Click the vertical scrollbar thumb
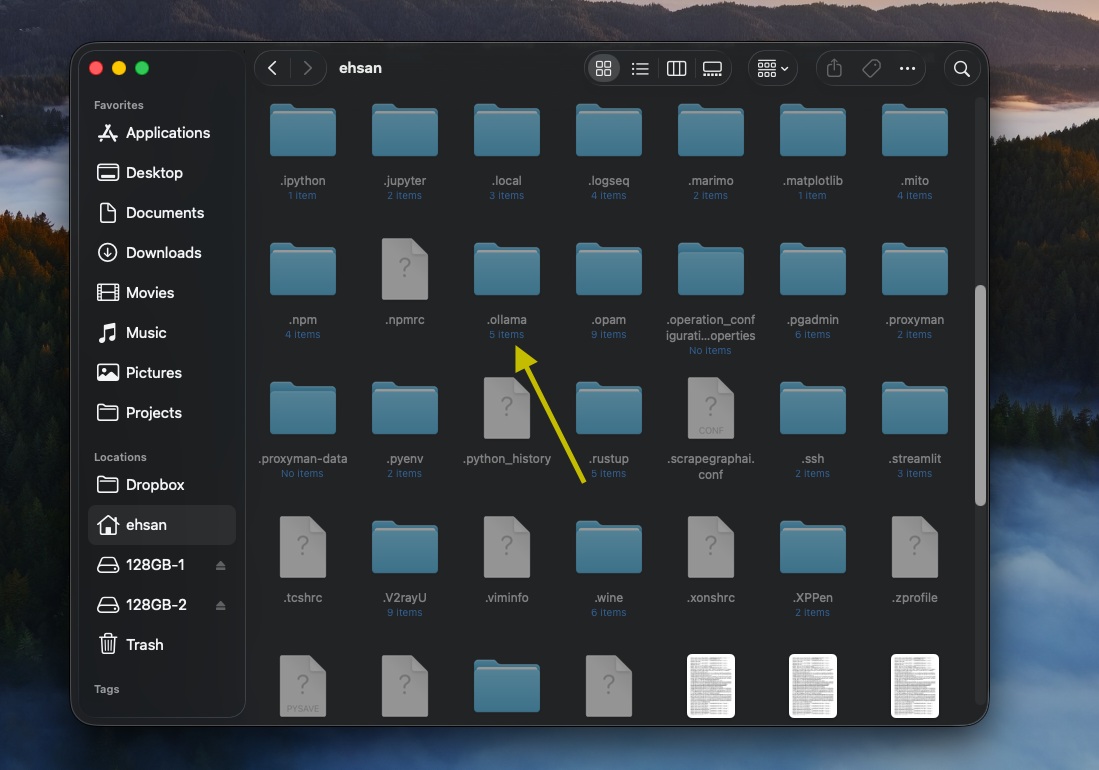Image resolution: width=1099 pixels, height=770 pixels. point(981,395)
